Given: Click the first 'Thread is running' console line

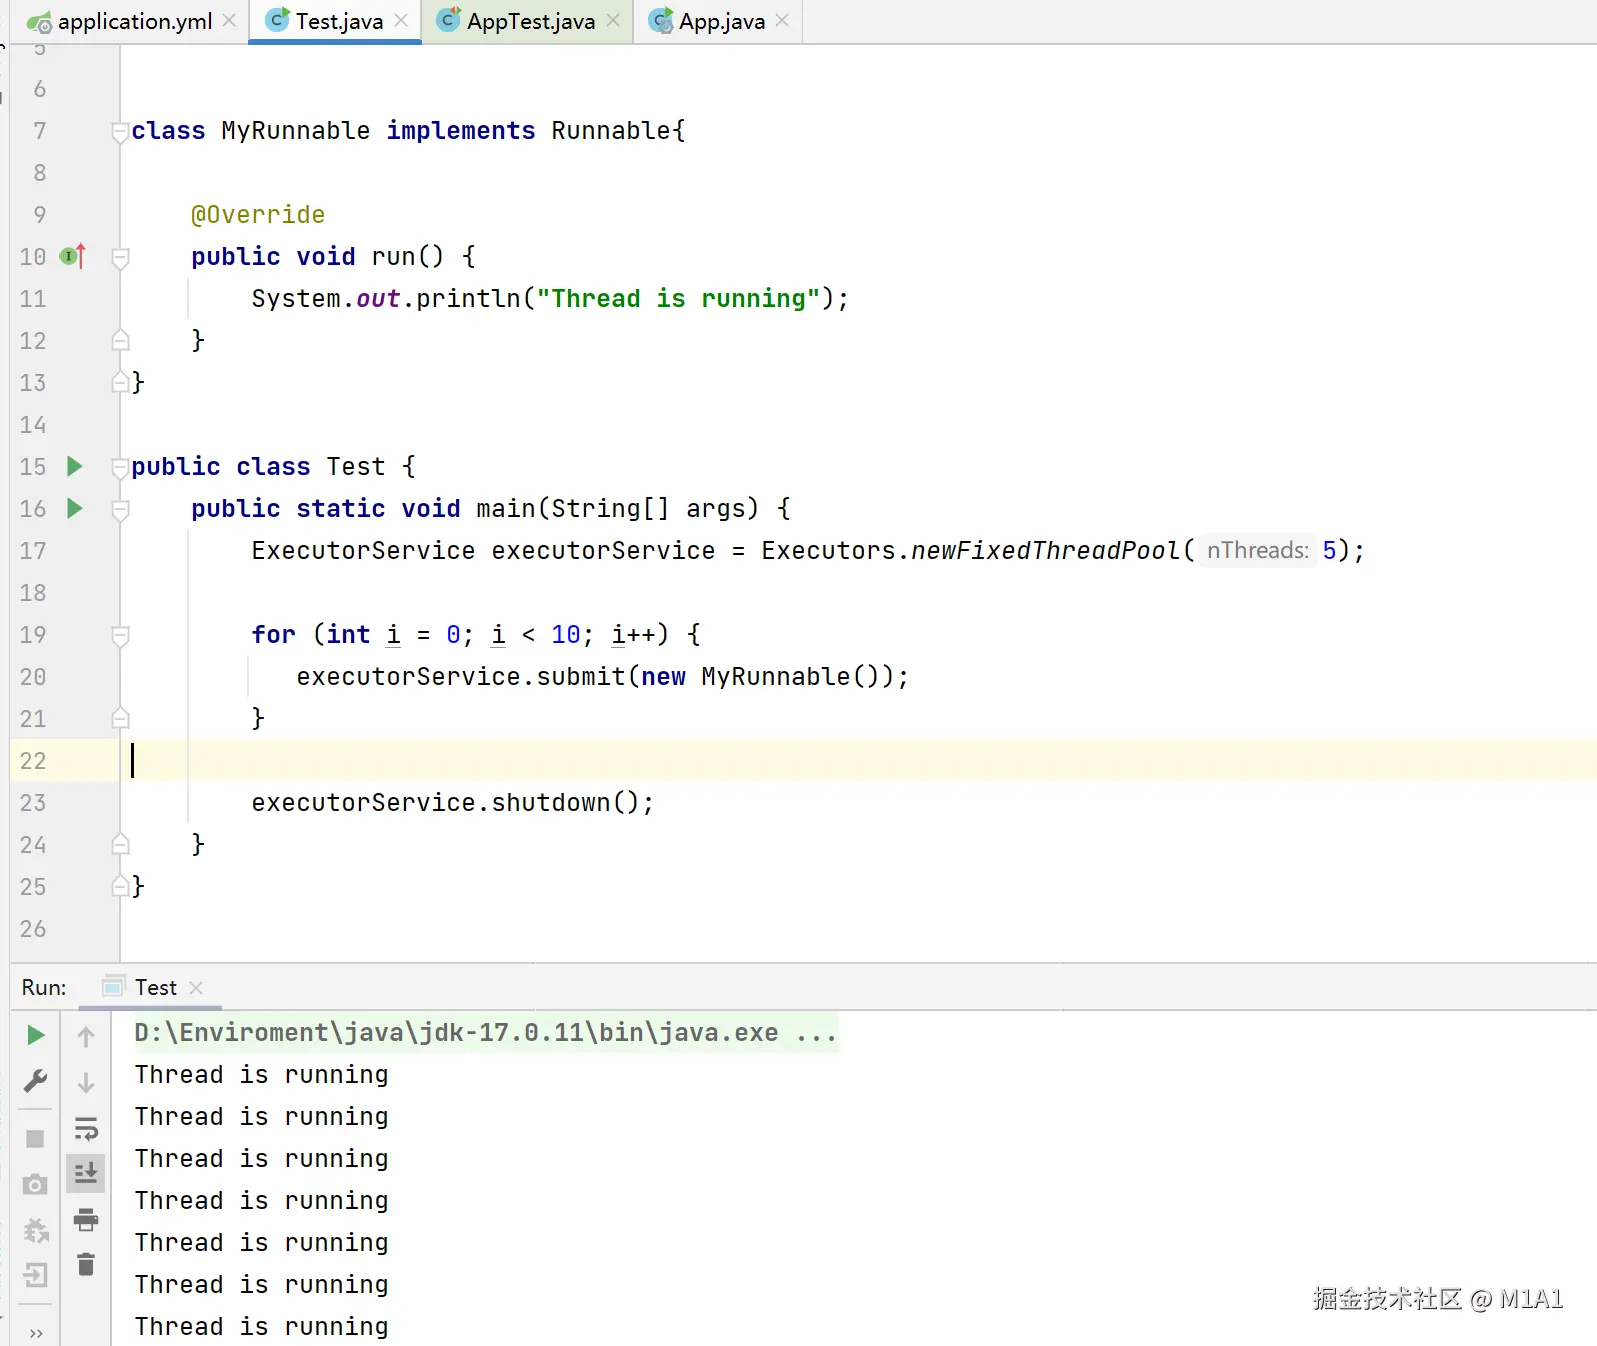Looking at the screenshot, I should (x=261, y=1075).
